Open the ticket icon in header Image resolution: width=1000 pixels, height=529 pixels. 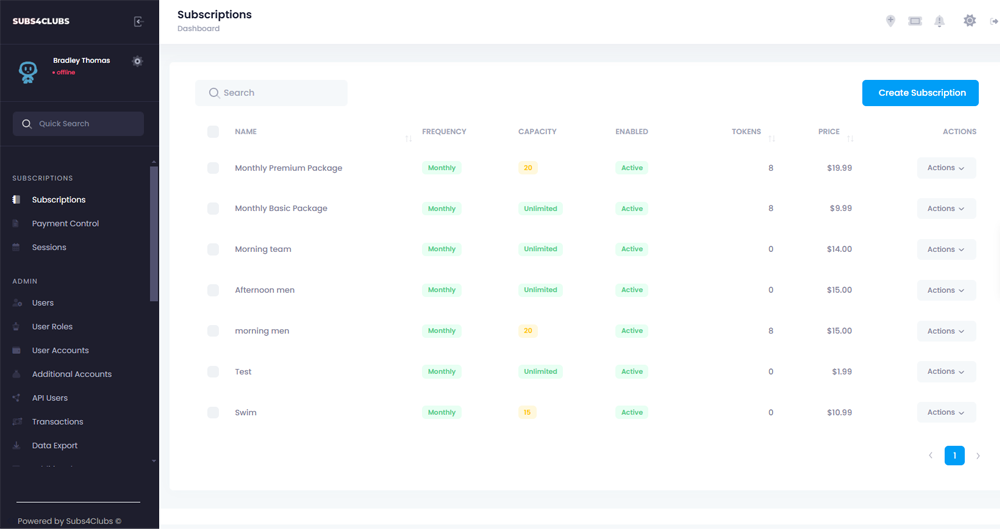(915, 21)
